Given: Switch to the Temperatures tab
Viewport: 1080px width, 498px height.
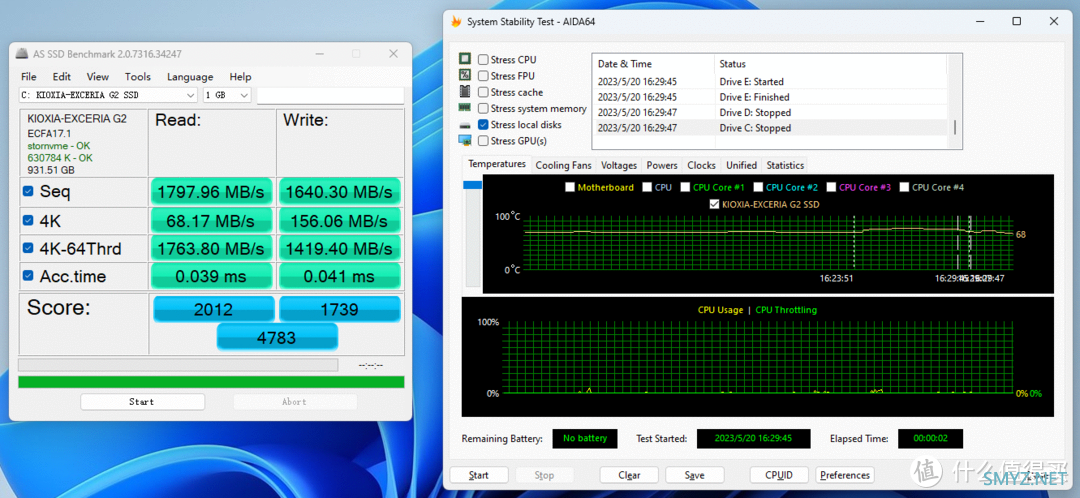Looking at the screenshot, I should click(x=497, y=164).
